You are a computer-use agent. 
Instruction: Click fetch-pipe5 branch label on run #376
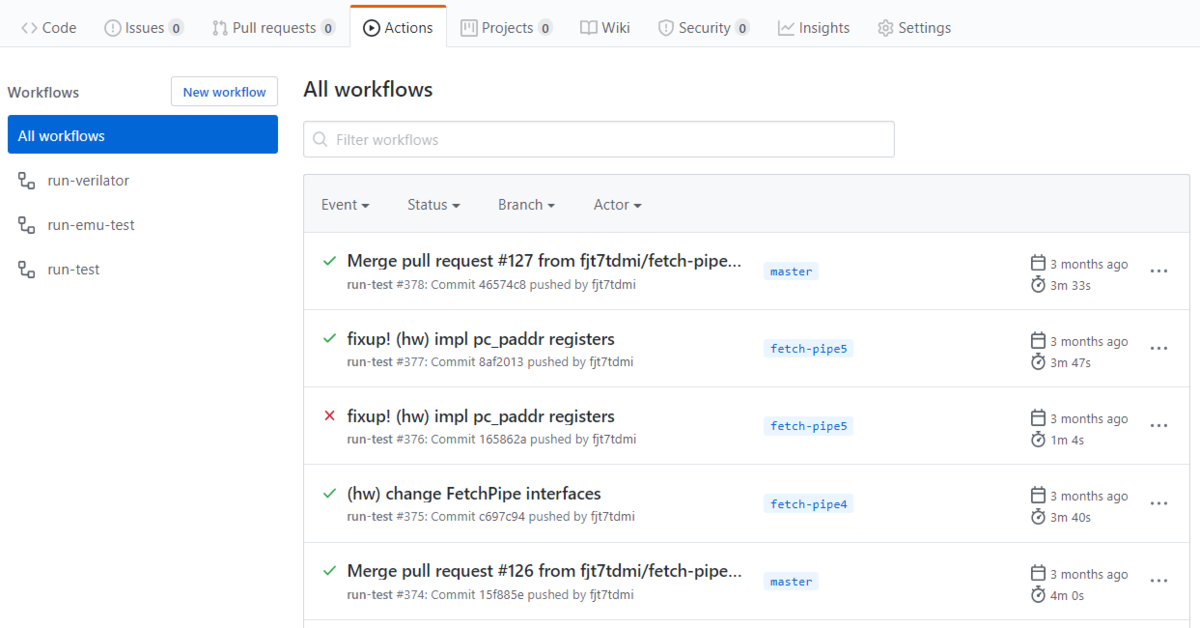pyautogui.click(x=808, y=426)
